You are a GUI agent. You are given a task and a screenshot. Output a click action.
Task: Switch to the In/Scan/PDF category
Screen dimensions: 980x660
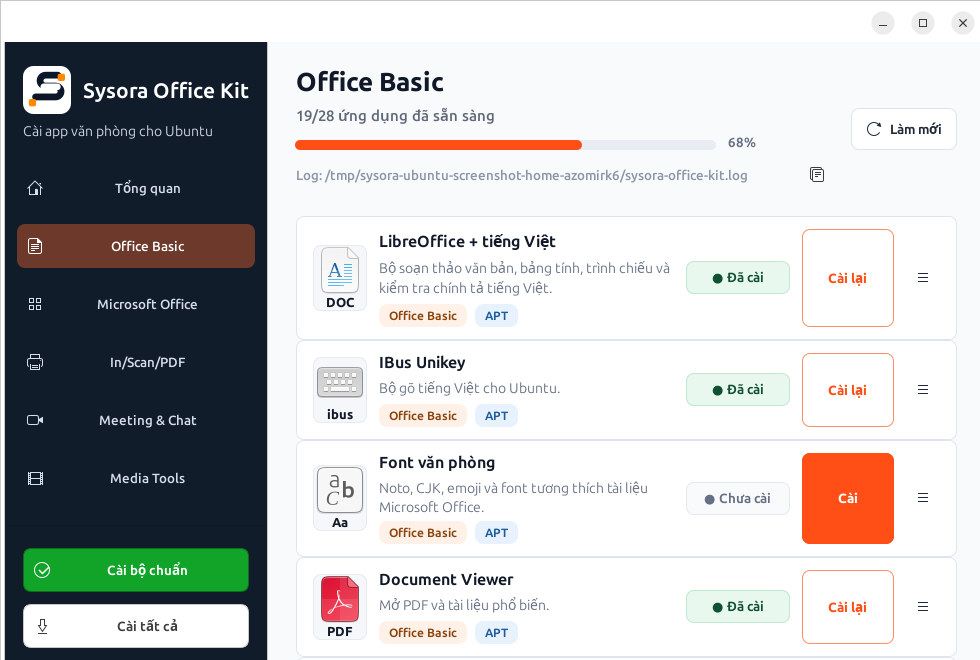[x=136, y=362]
